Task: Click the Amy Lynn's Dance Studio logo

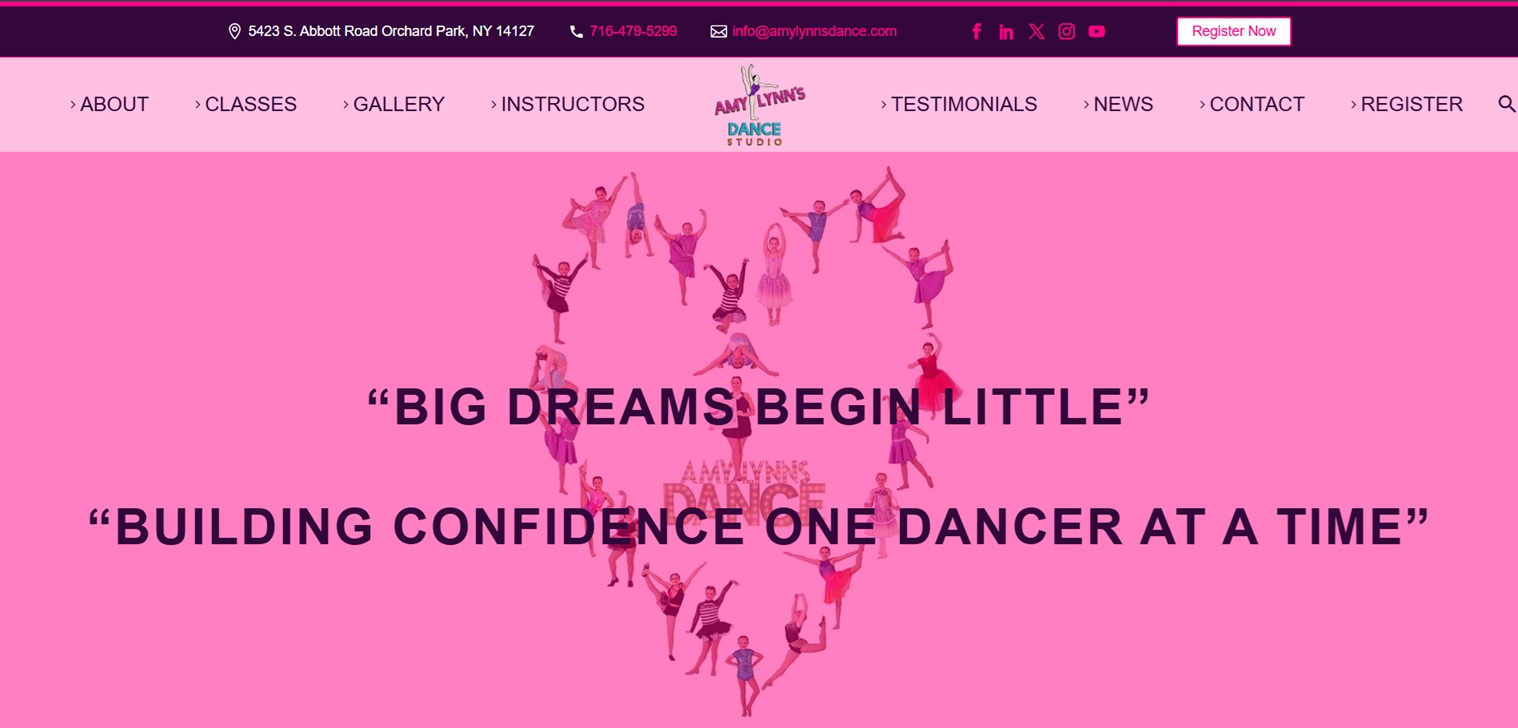Action: (760, 105)
